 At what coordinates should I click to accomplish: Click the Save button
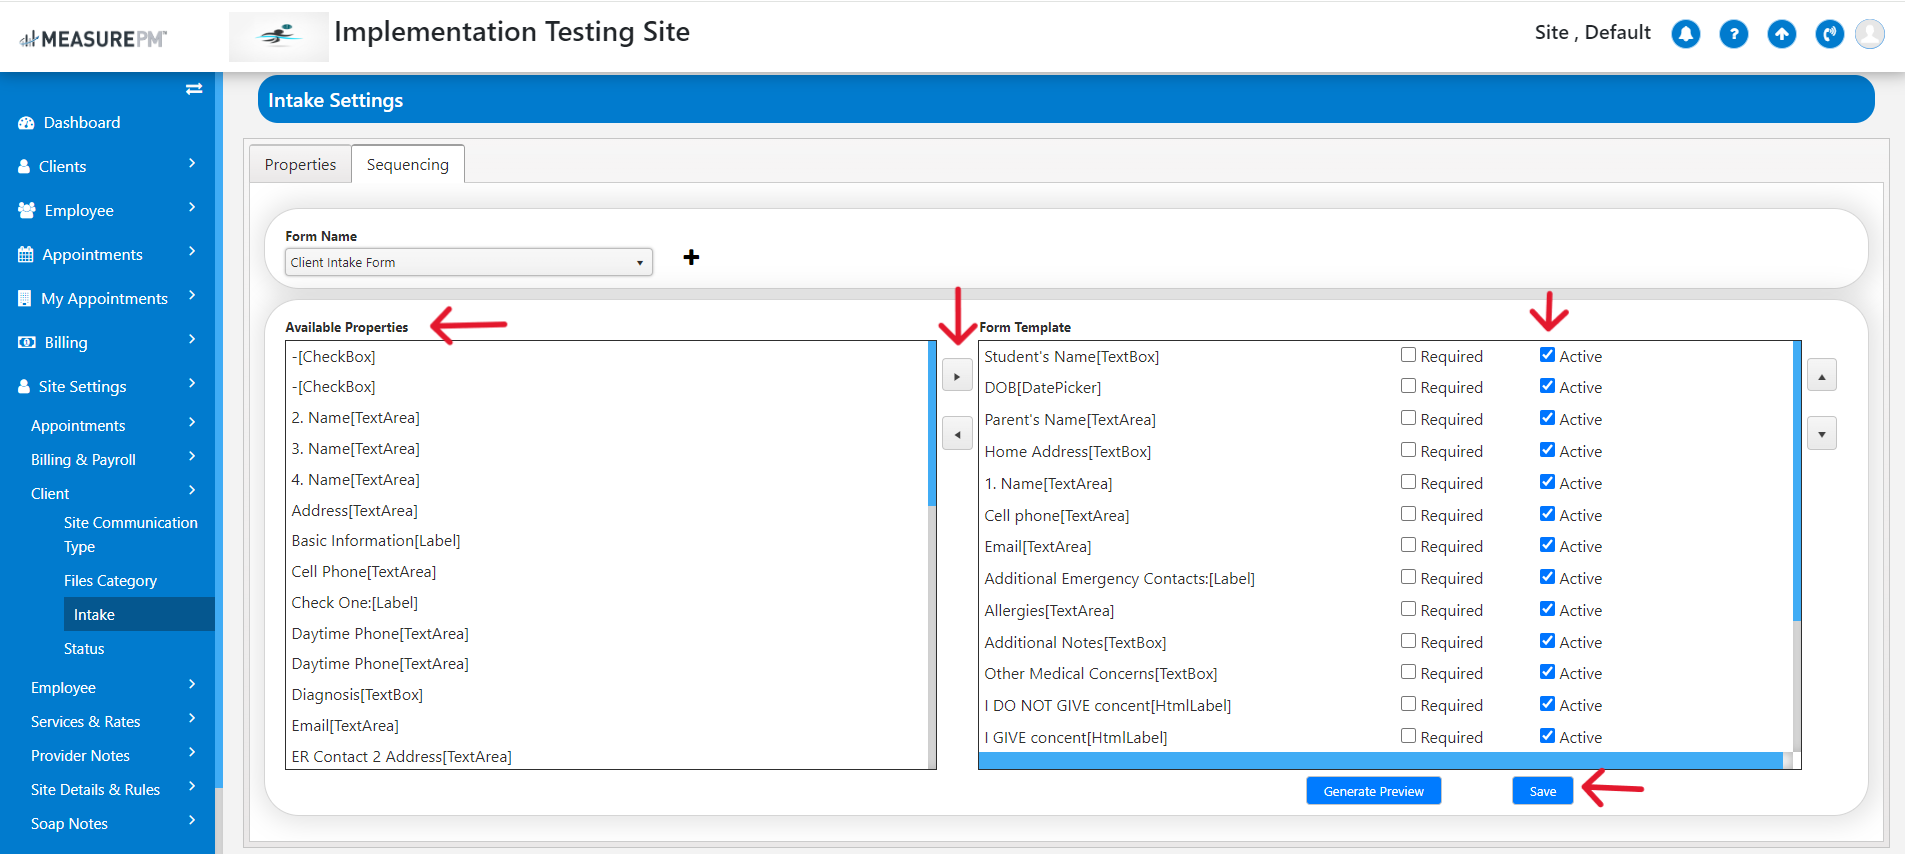coord(1542,791)
